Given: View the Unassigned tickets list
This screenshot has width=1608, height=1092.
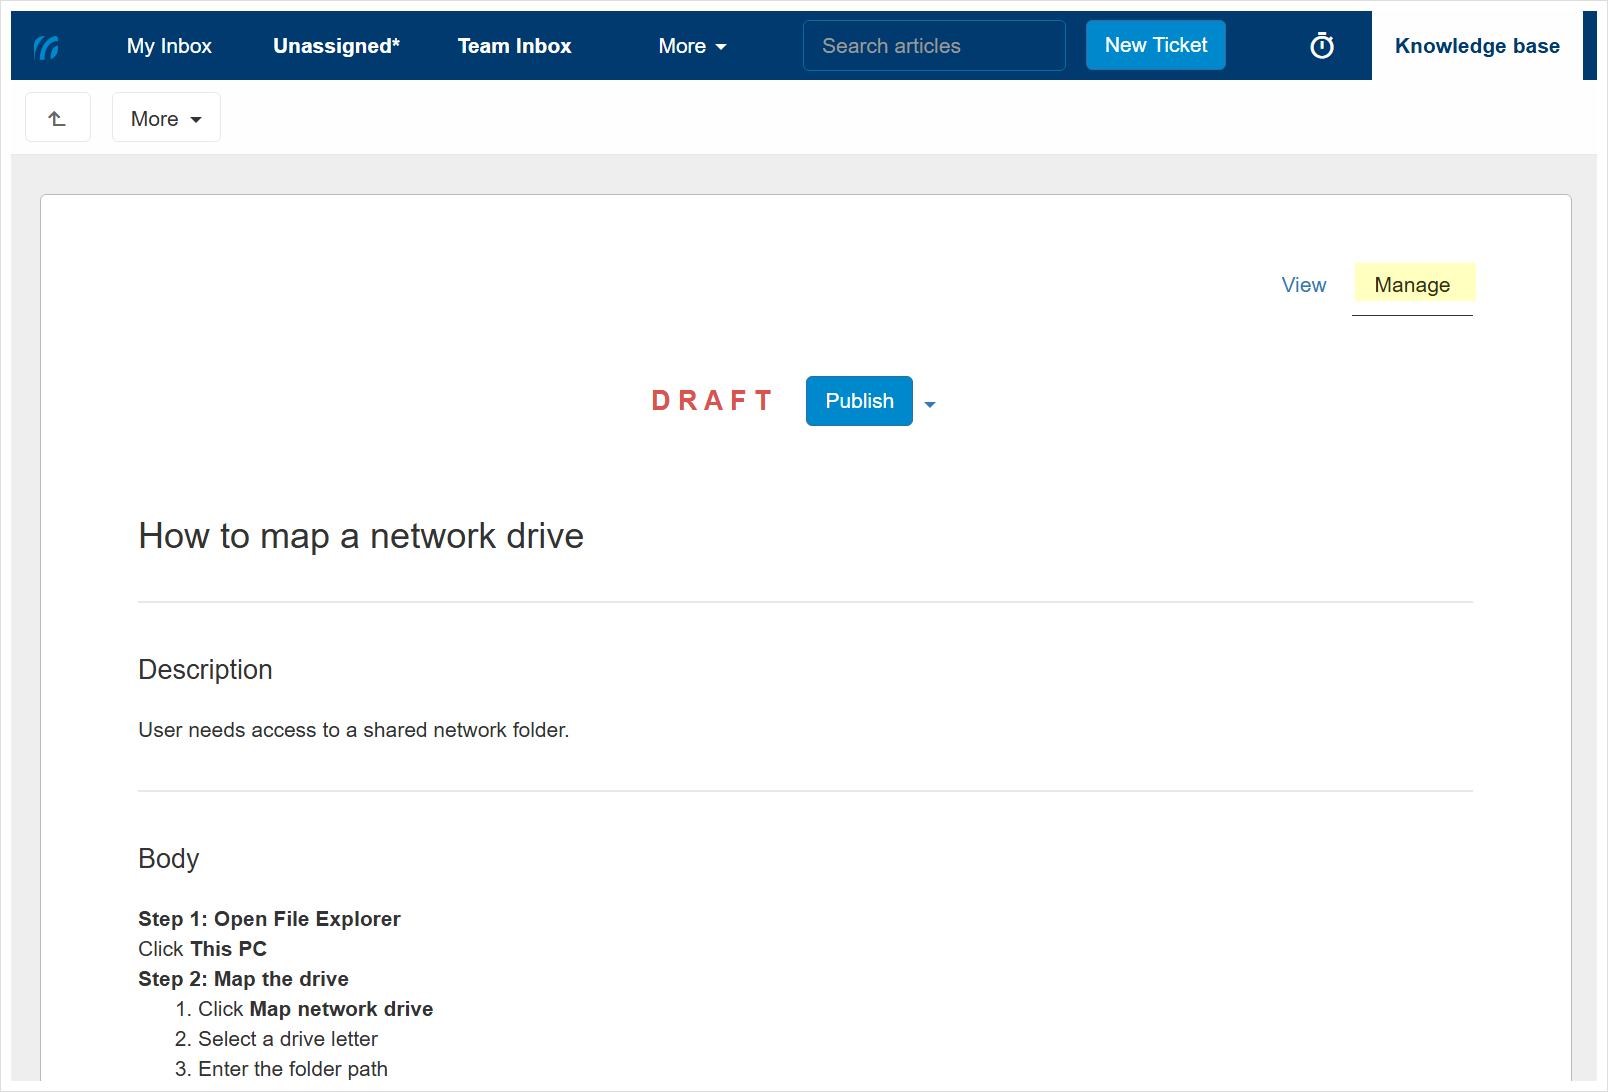Looking at the screenshot, I should click(x=336, y=45).
